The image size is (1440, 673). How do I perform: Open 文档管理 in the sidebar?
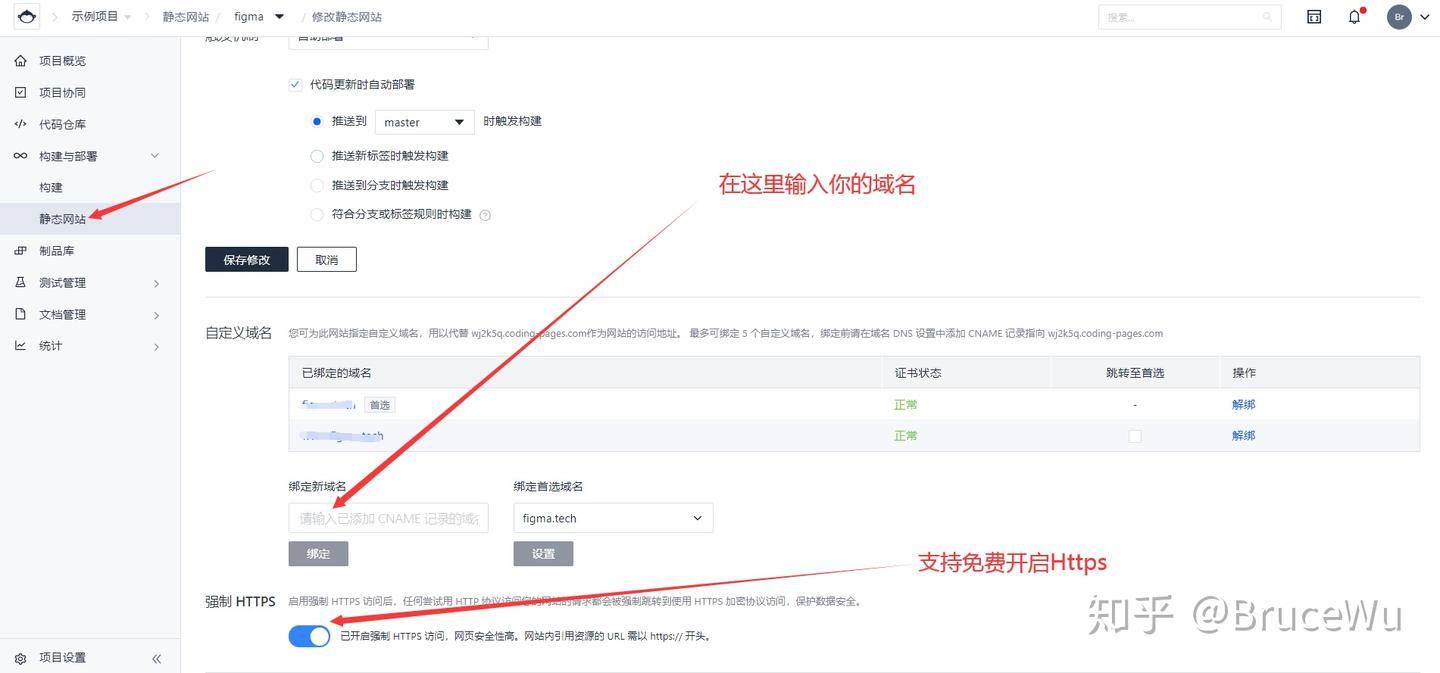tap(60, 314)
